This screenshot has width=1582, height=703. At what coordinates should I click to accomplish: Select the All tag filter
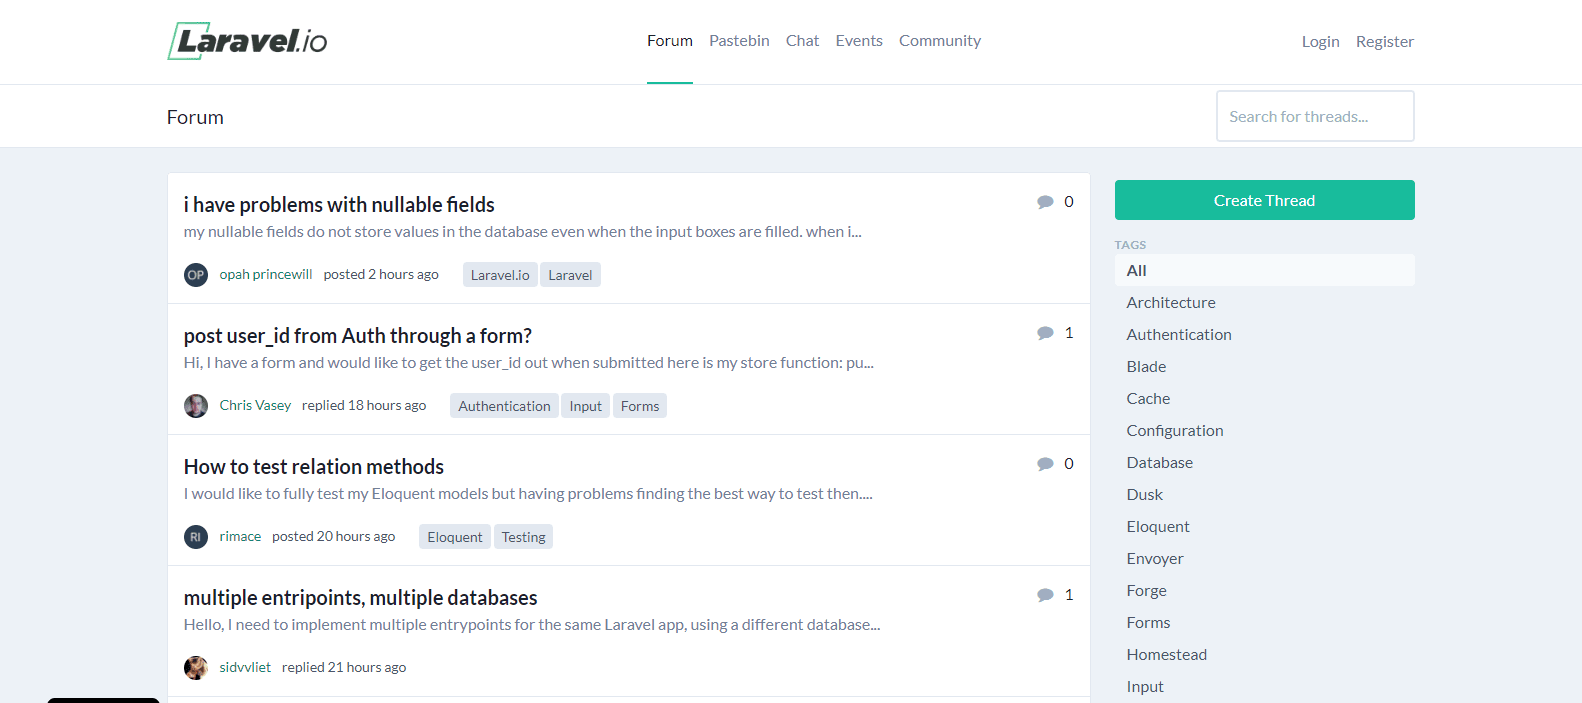1265,270
